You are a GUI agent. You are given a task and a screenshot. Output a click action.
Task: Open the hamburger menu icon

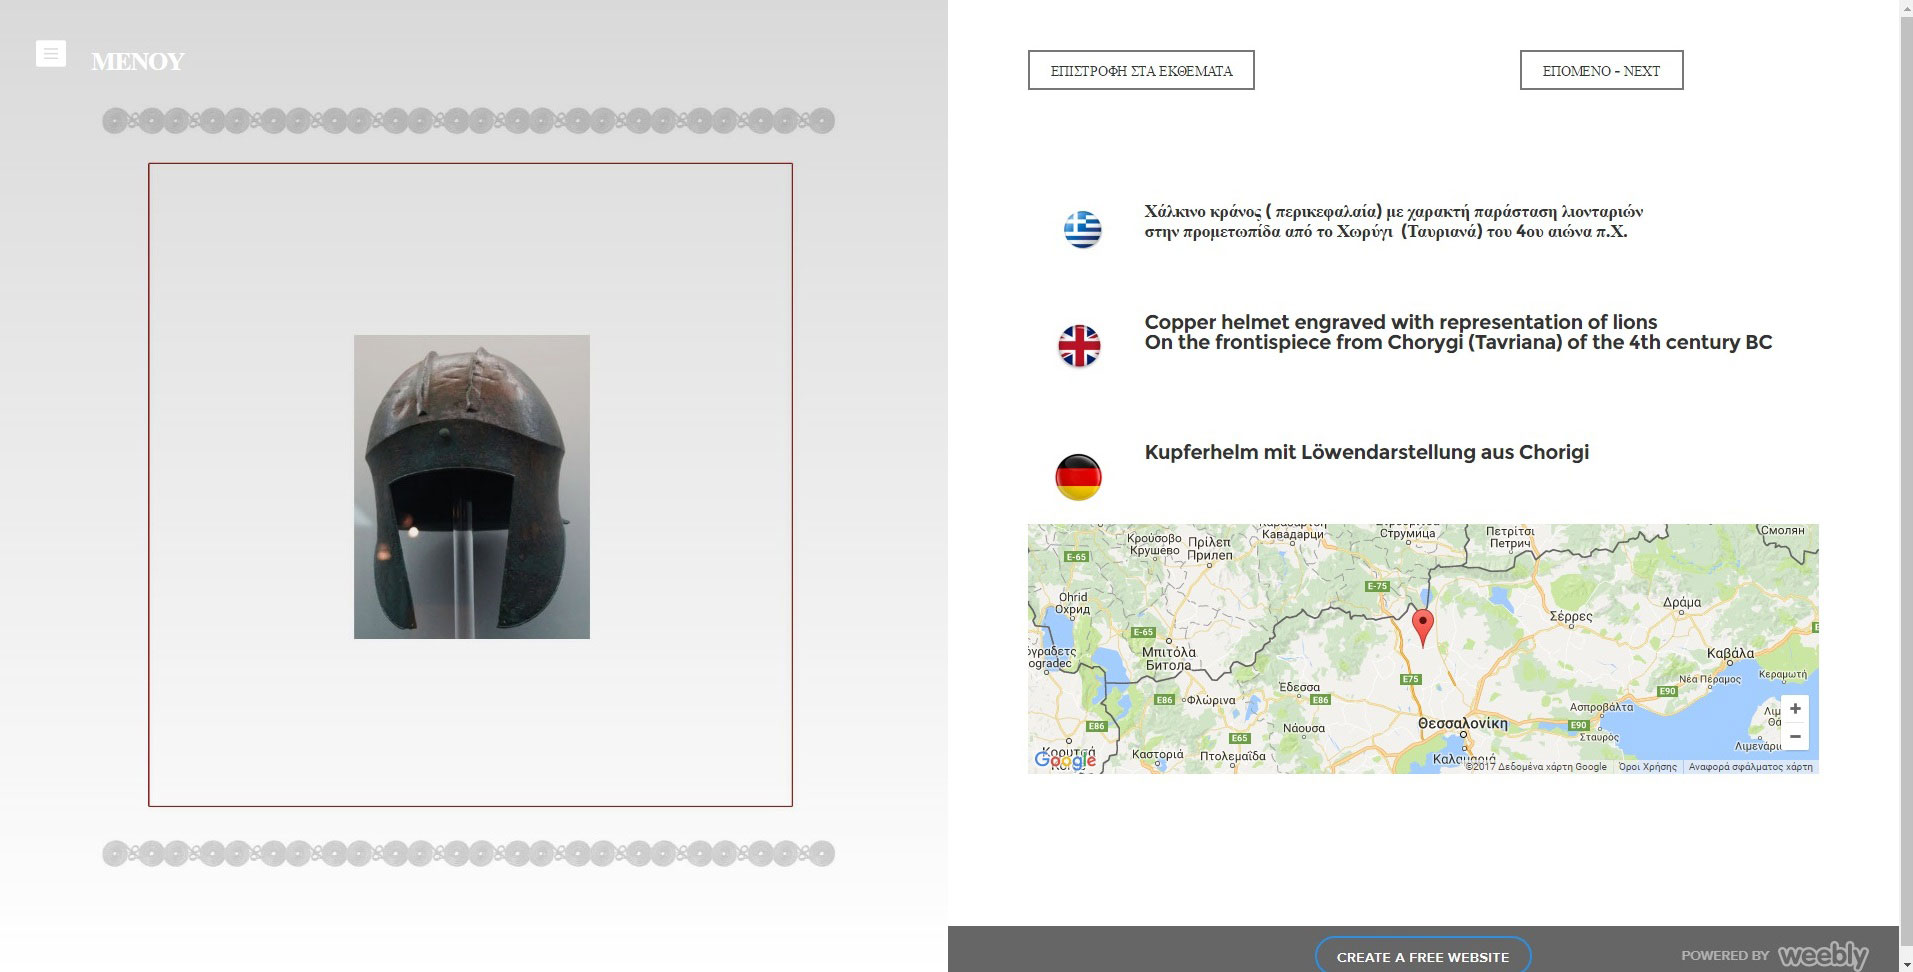[x=51, y=54]
